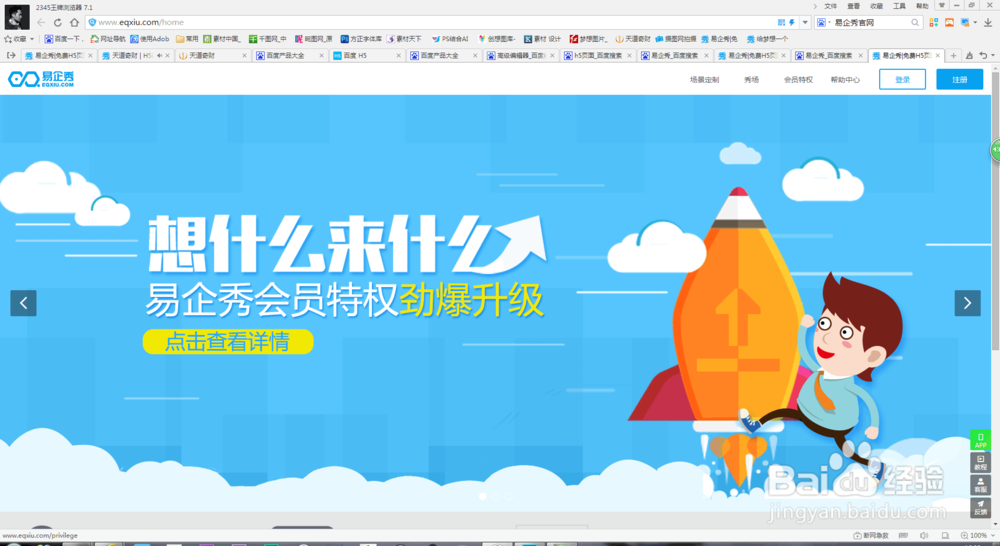
Task: Expand the screenshot tool dropdown arrow
Action: point(975,22)
